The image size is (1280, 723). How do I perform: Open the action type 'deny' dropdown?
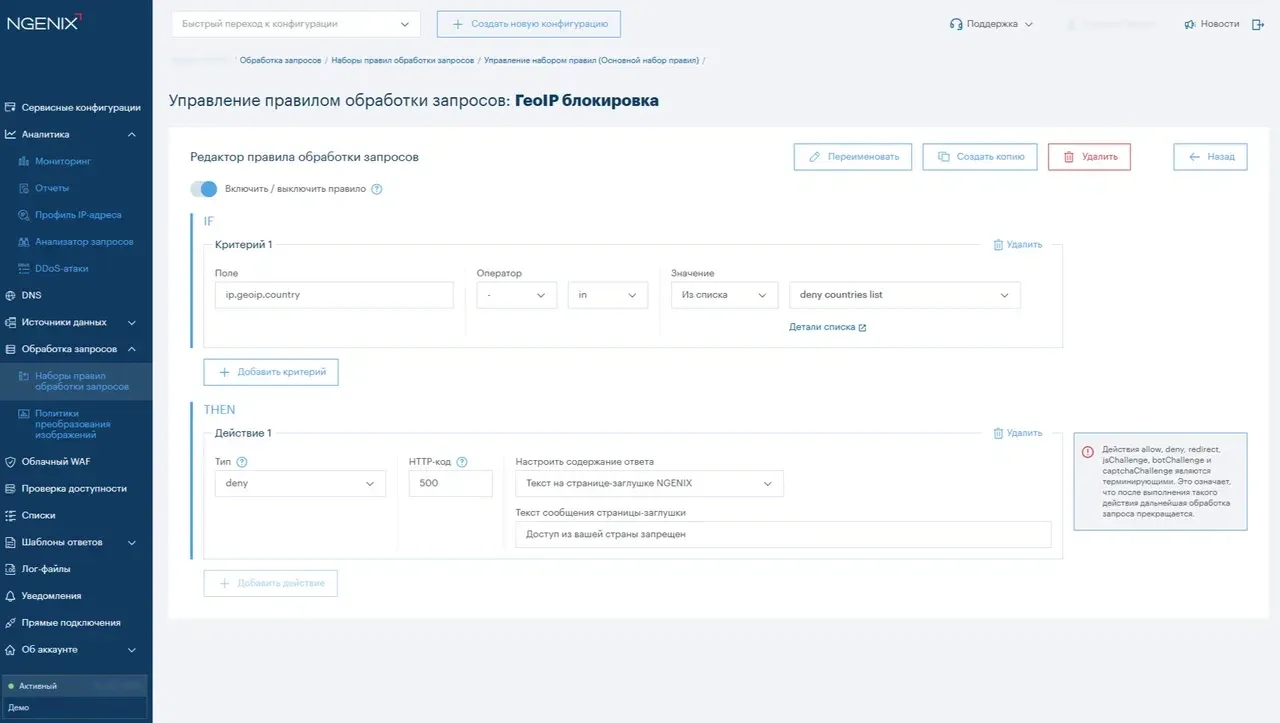click(x=300, y=483)
